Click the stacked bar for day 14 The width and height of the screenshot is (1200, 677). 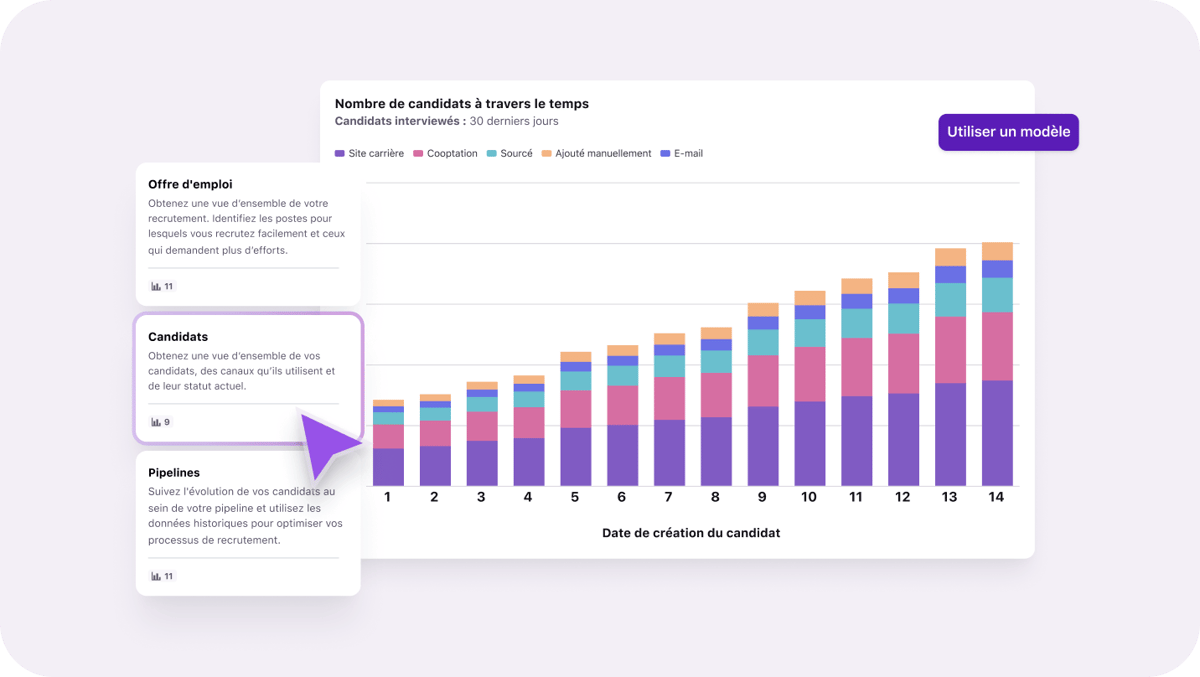coord(997,365)
